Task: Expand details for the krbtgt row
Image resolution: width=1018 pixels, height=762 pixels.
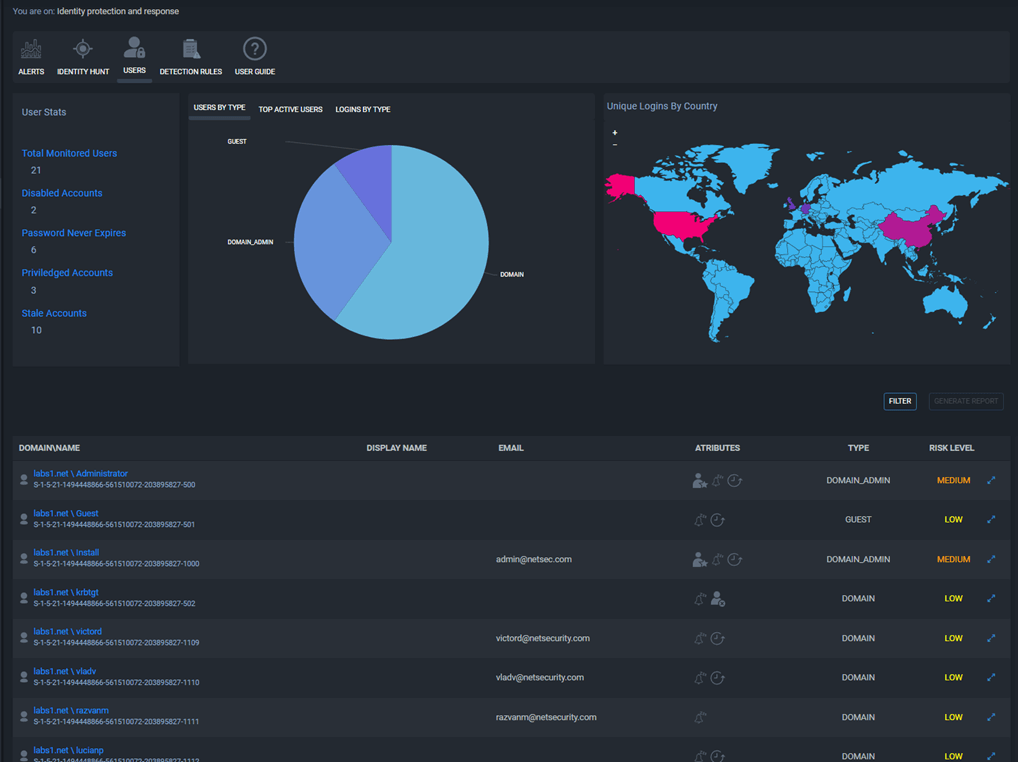Action: (x=991, y=599)
